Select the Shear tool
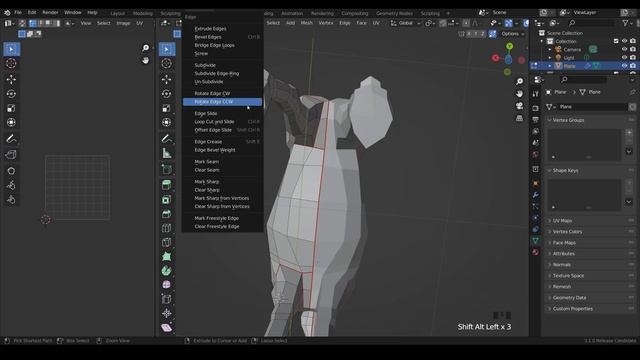640x360 pixels. coord(167,327)
